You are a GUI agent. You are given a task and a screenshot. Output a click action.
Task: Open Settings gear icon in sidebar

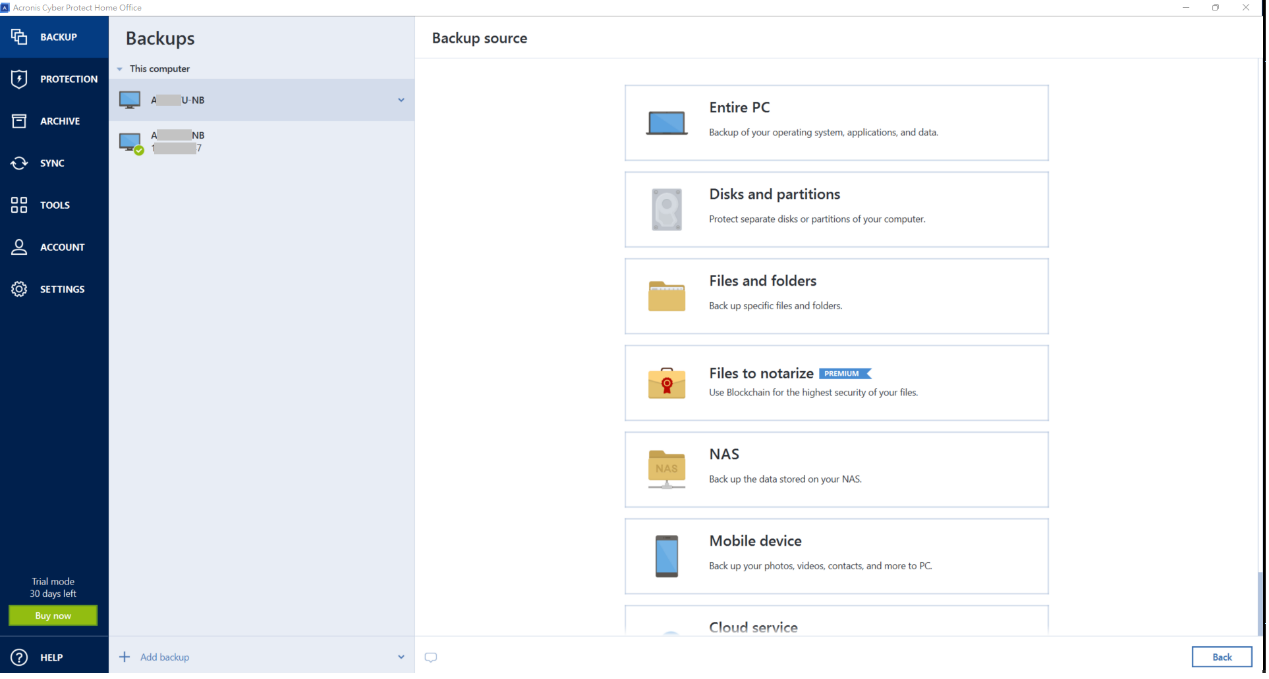click(x=19, y=289)
